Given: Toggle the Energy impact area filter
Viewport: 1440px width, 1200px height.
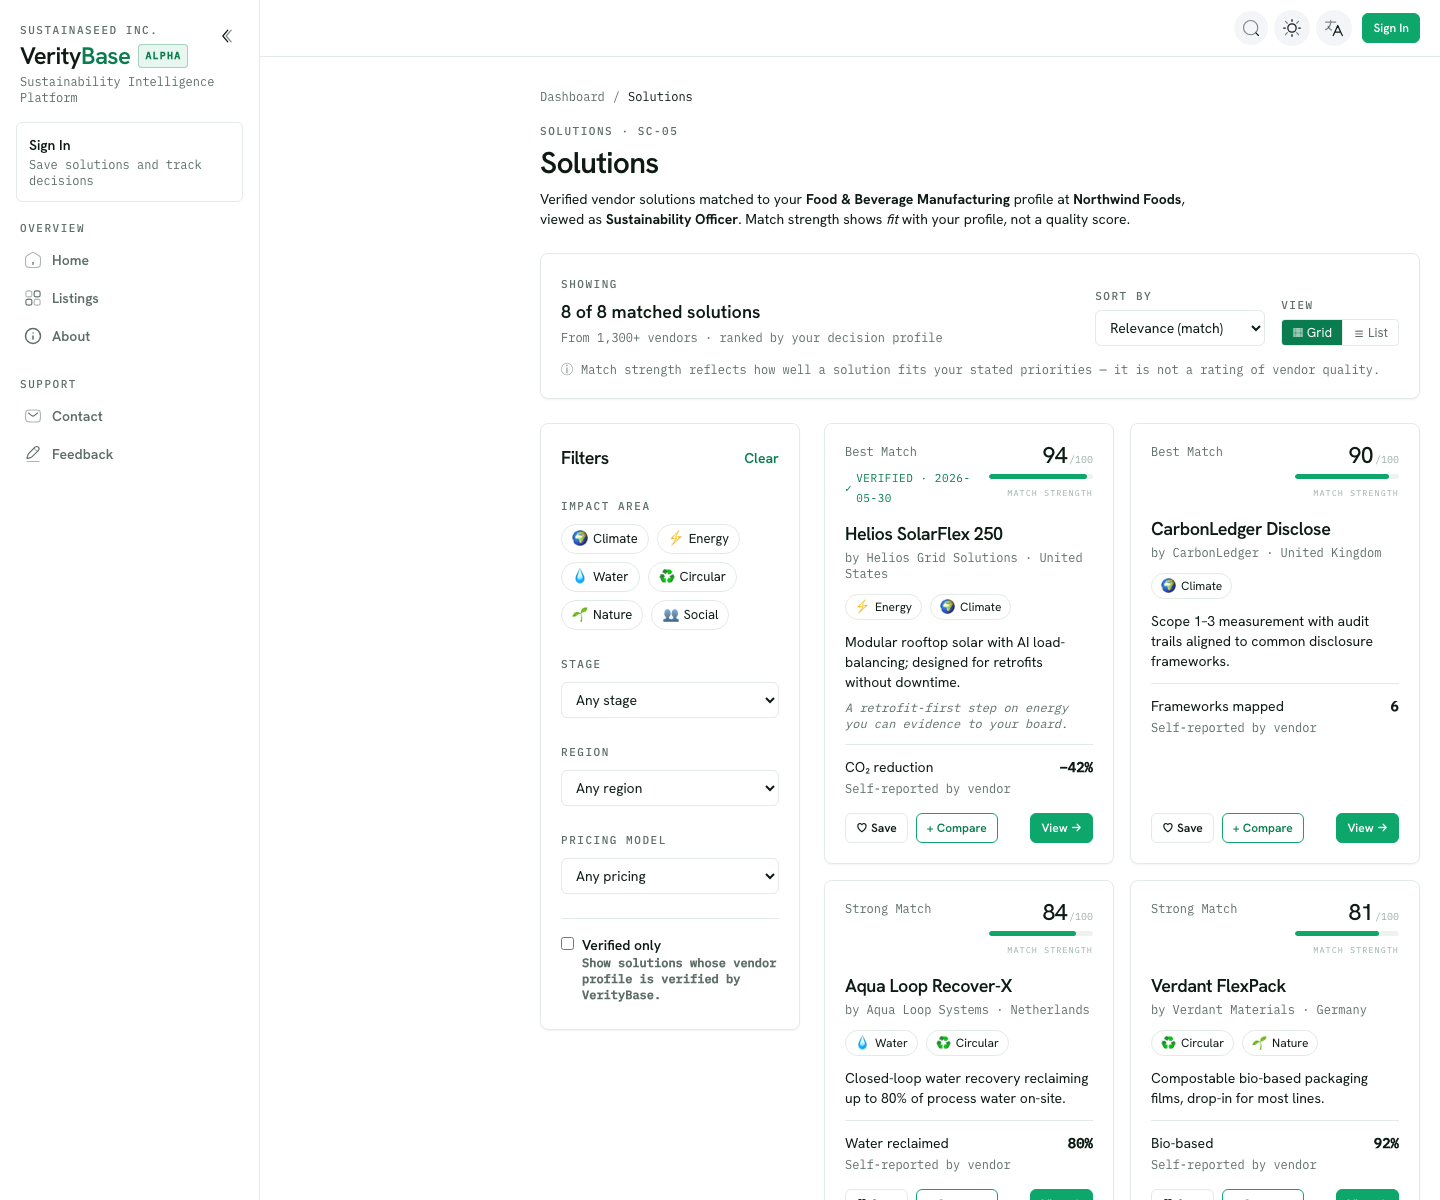Looking at the screenshot, I should click(x=698, y=539).
